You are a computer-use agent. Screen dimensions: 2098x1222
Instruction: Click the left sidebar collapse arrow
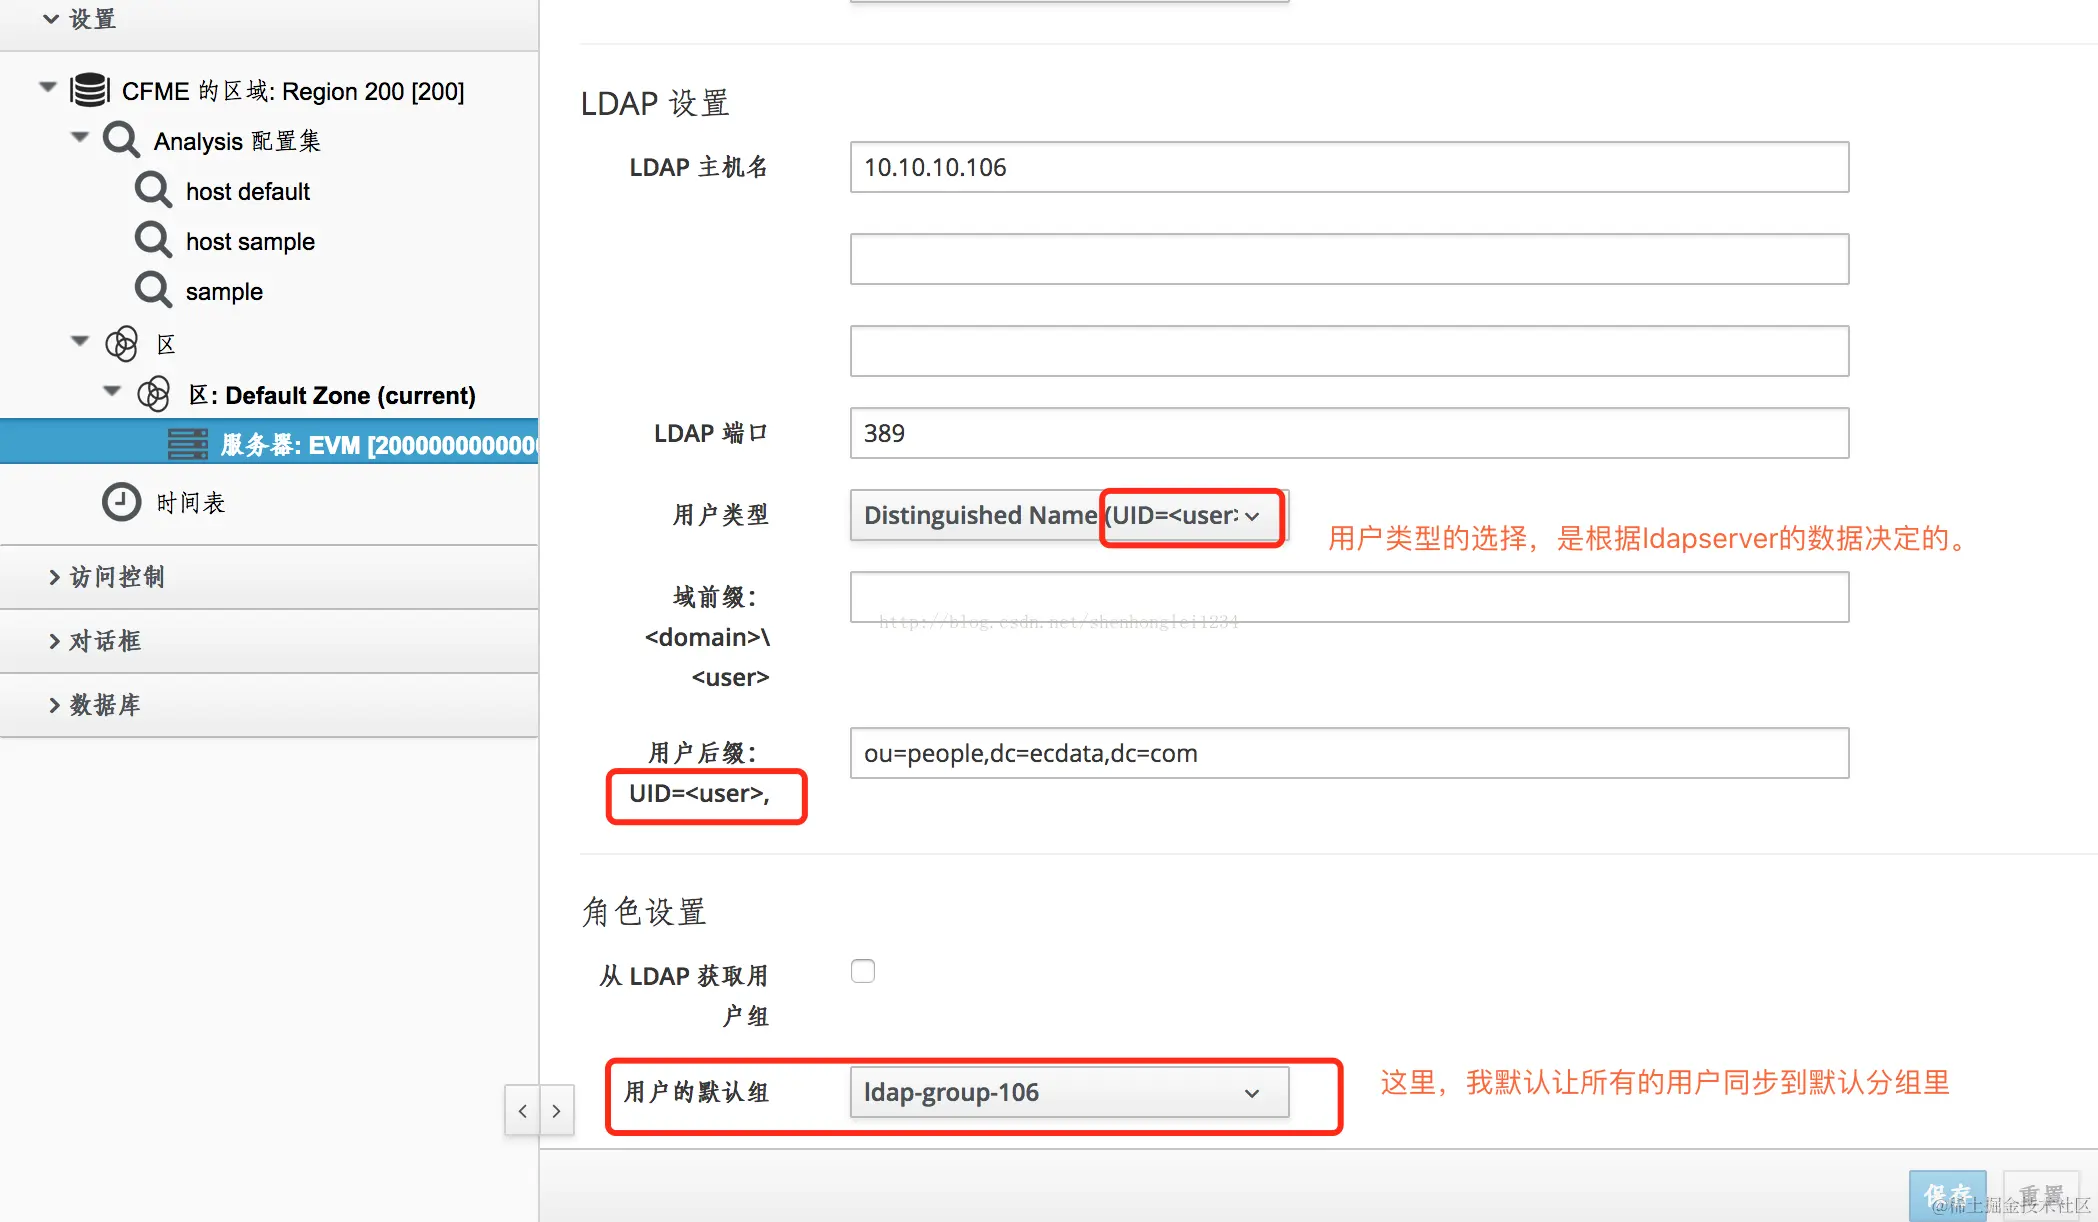[x=522, y=1111]
